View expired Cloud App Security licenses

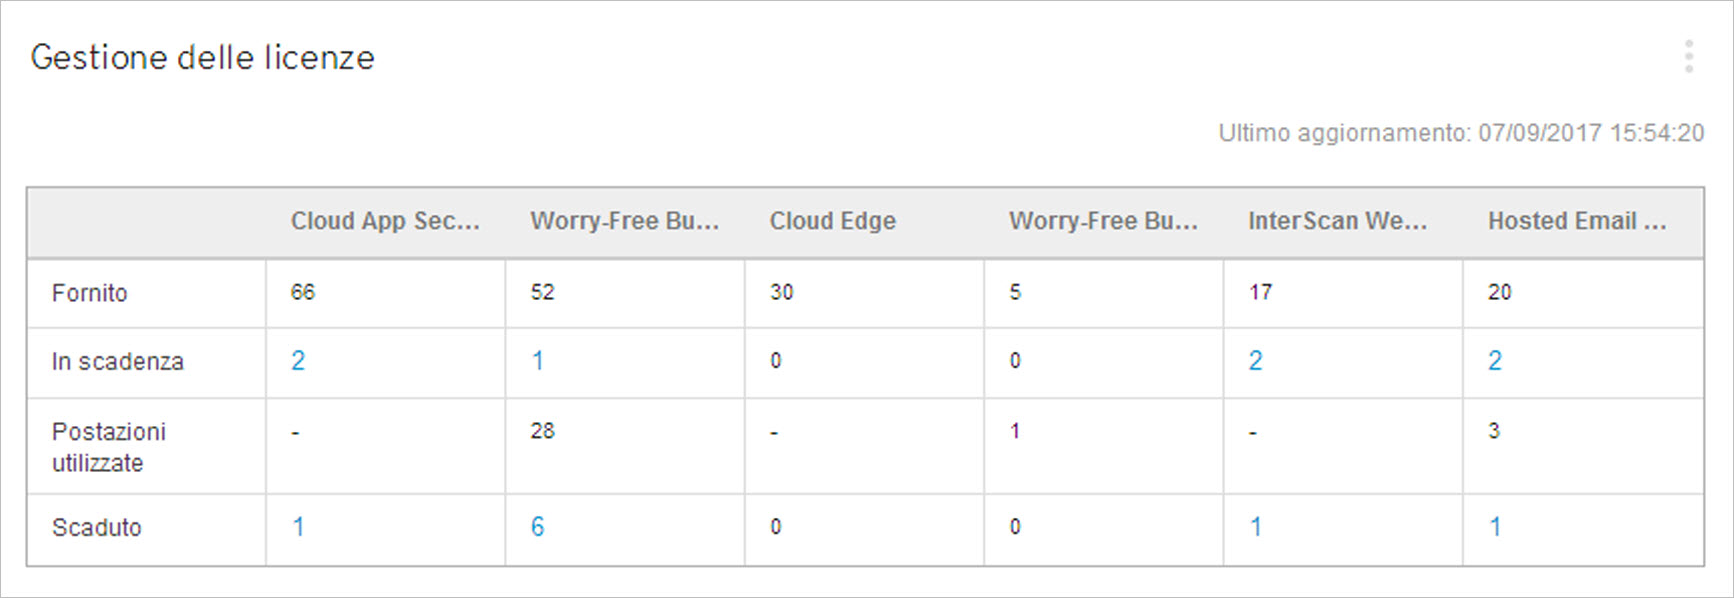click(298, 527)
